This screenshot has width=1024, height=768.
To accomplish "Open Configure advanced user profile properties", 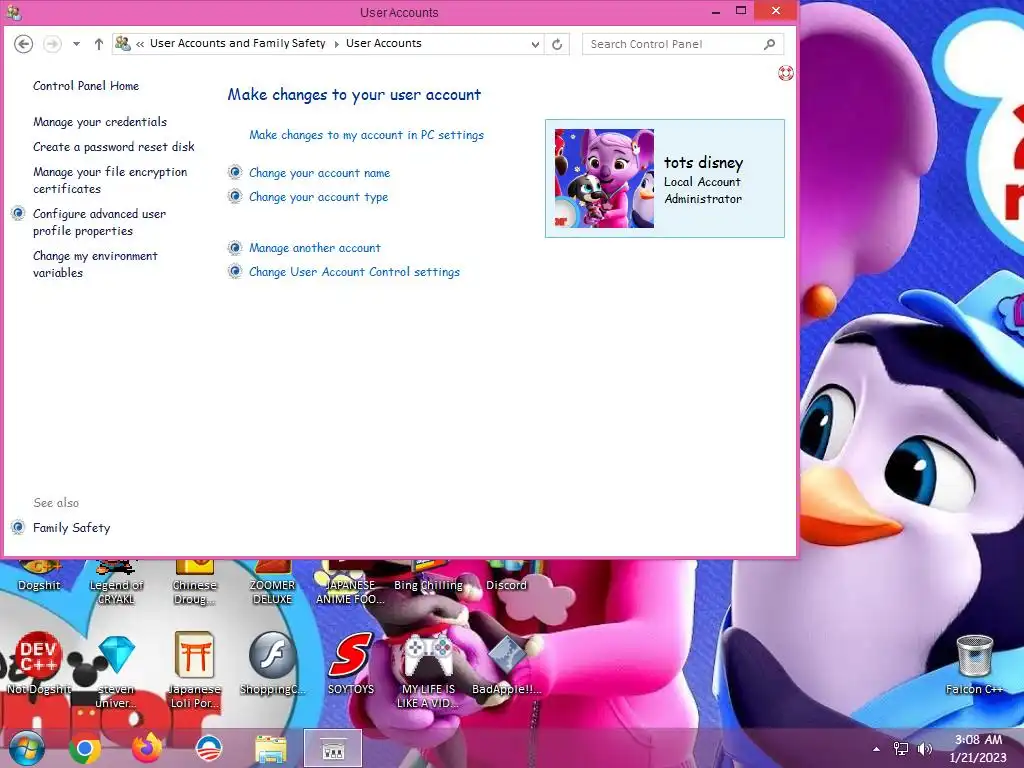I will [x=99, y=222].
